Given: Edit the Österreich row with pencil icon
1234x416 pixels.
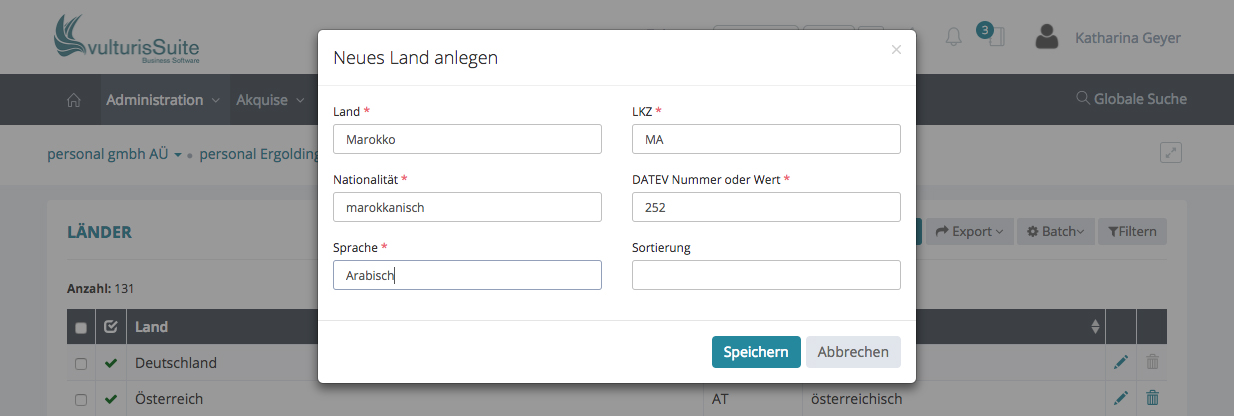Looking at the screenshot, I should [1121, 398].
